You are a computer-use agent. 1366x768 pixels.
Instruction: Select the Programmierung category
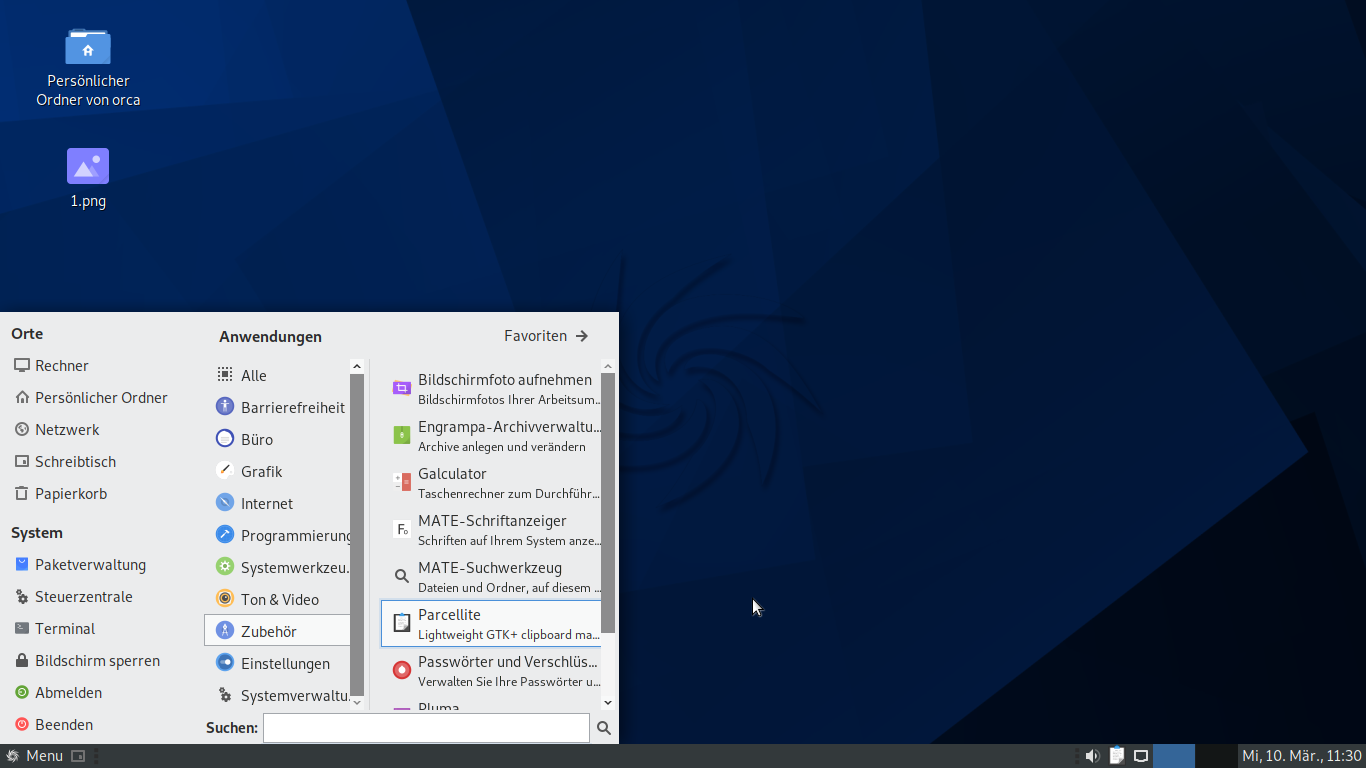tap(277, 536)
